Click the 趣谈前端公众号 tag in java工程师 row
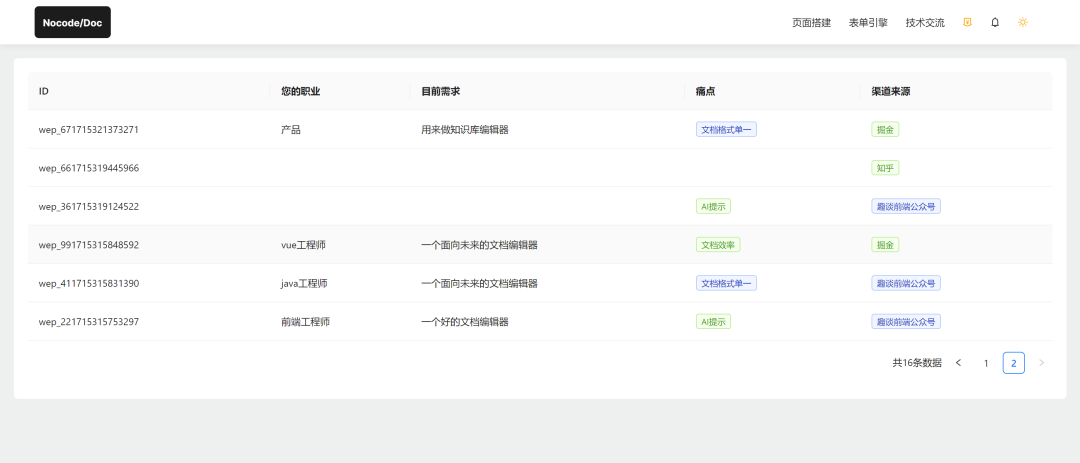 point(905,283)
